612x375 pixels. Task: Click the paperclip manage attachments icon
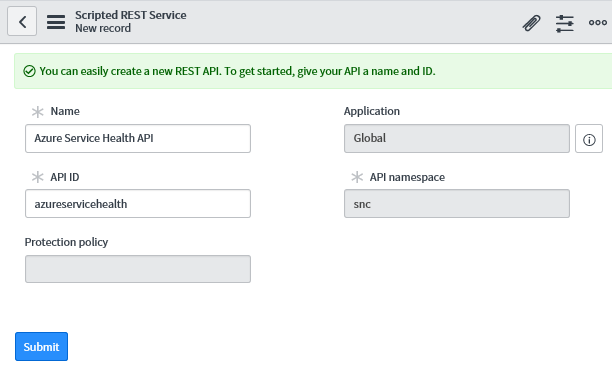532,23
